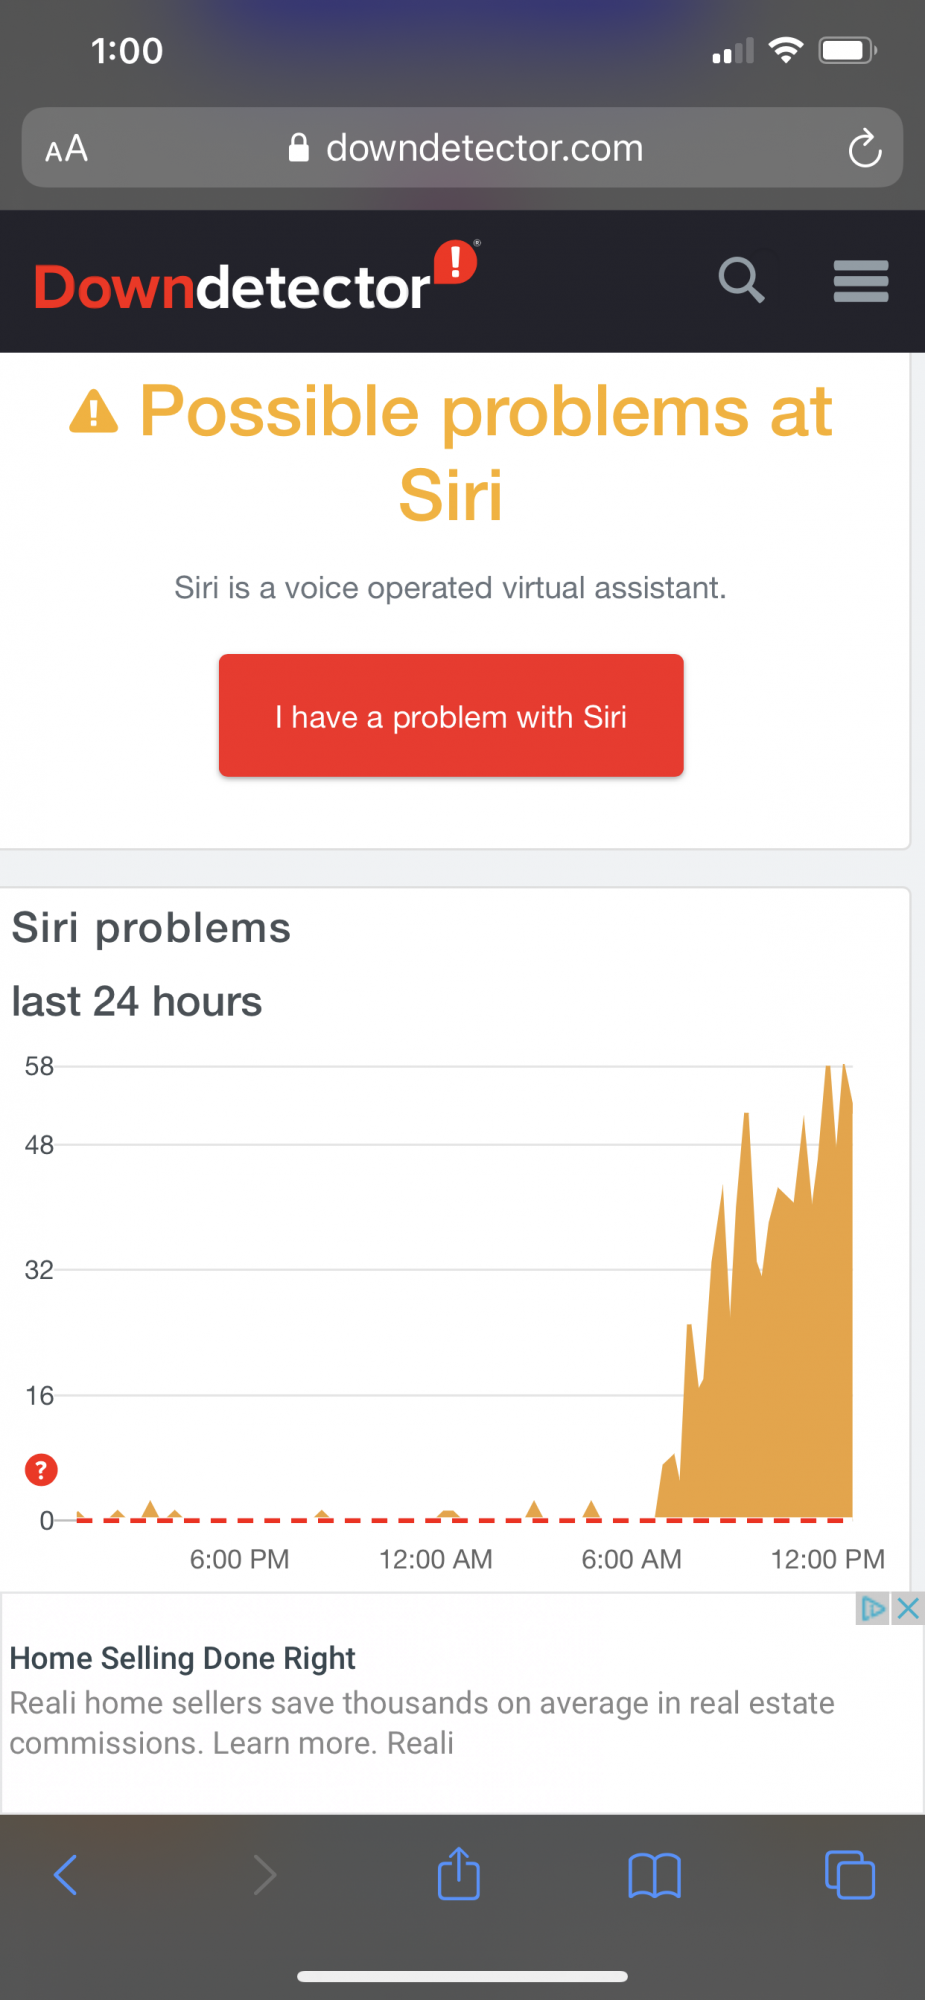This screenshot has width=925, height=2000.
Task: Open the Downdetector search icon
Action: pyautogui.click(x=741, y=280)
